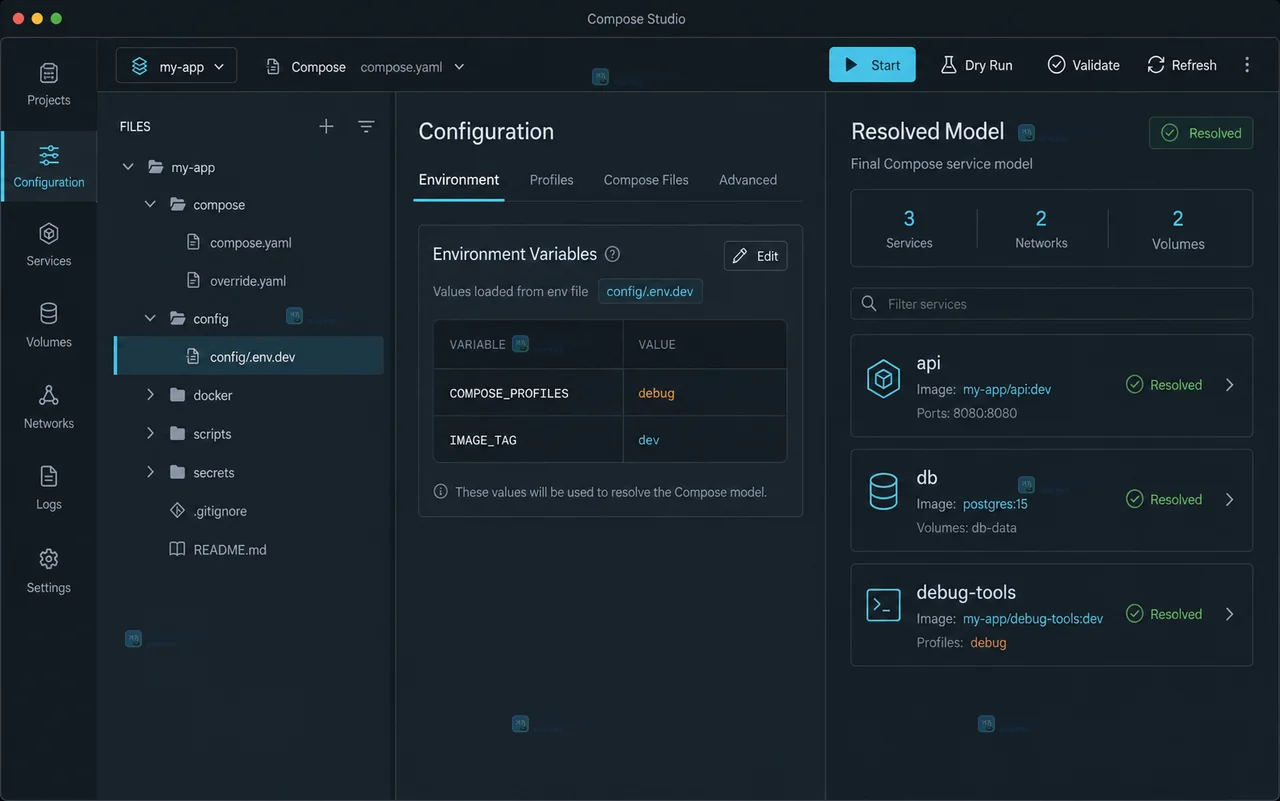
Task: Click the Start button
Action: click(x=872, y=65)
